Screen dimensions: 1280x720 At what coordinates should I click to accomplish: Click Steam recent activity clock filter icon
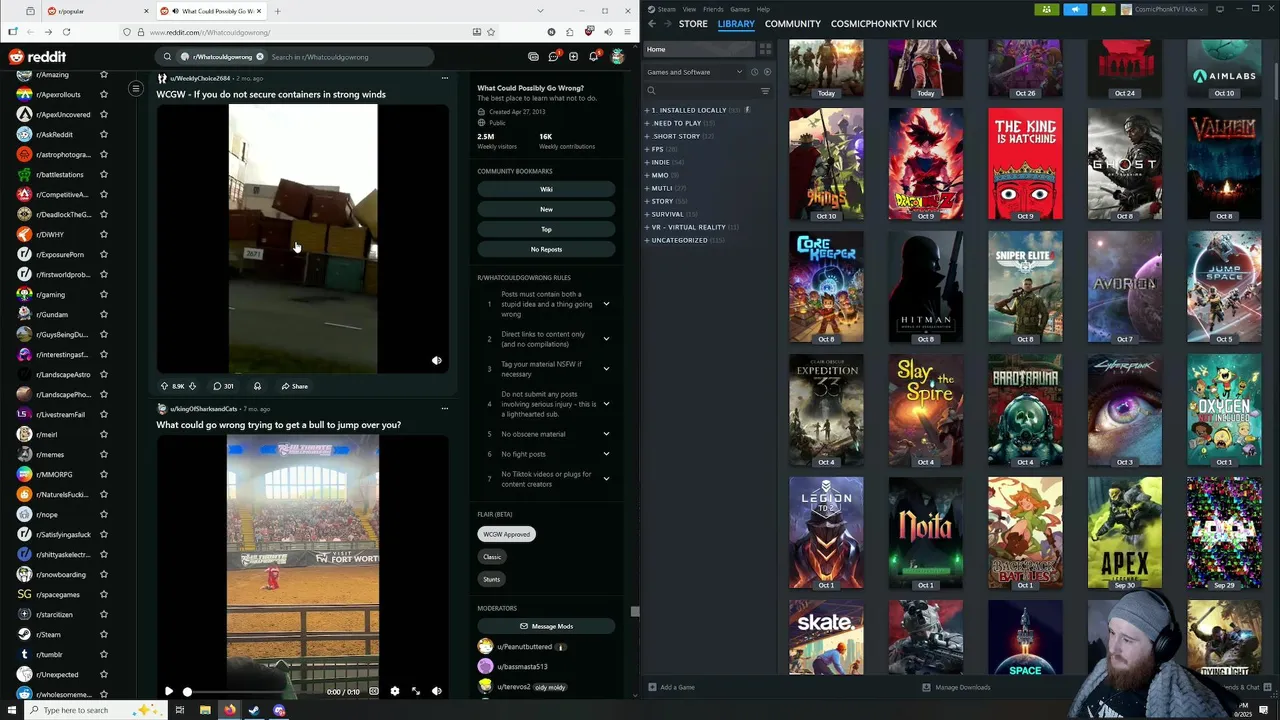point(754,72)
